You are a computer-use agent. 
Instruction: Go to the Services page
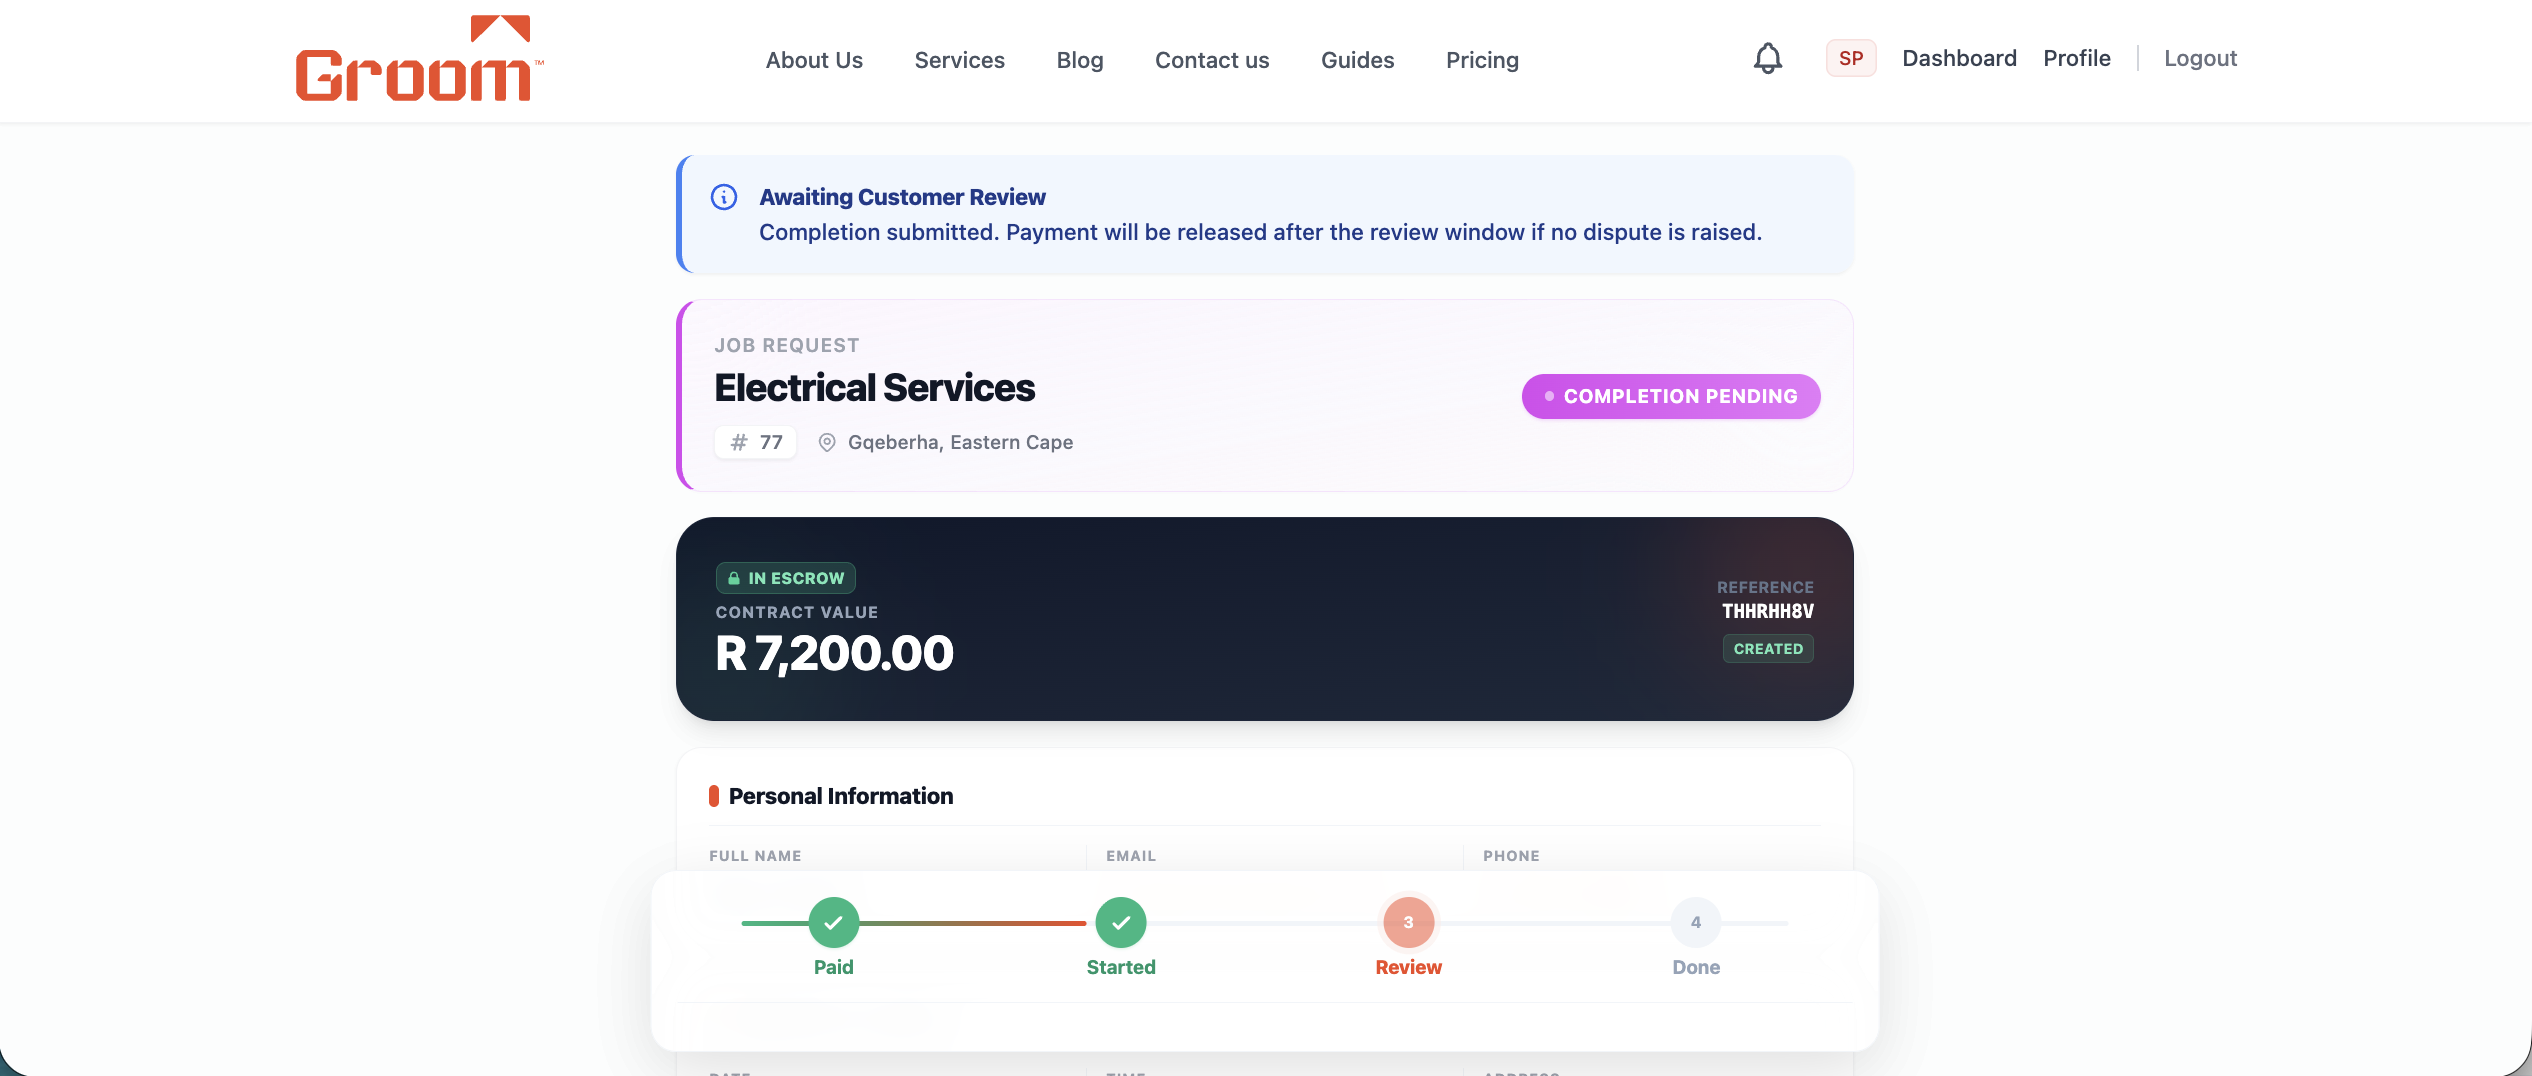pos(959,60)
